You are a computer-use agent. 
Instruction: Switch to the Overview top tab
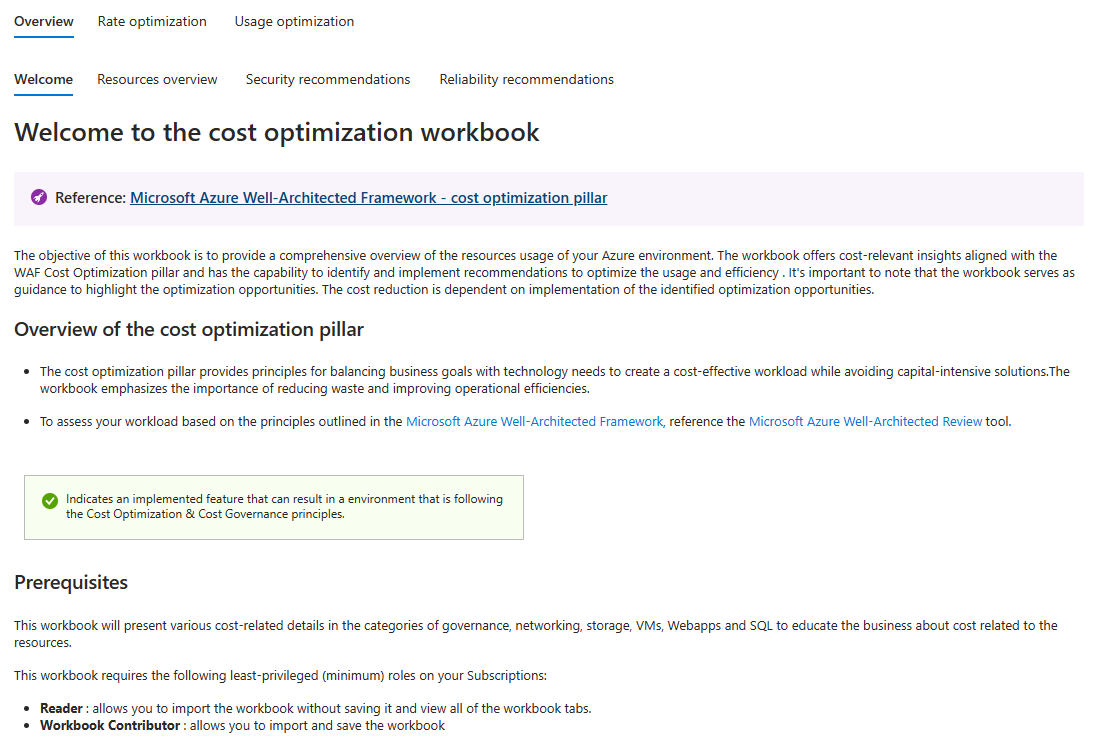pos(44,21)
